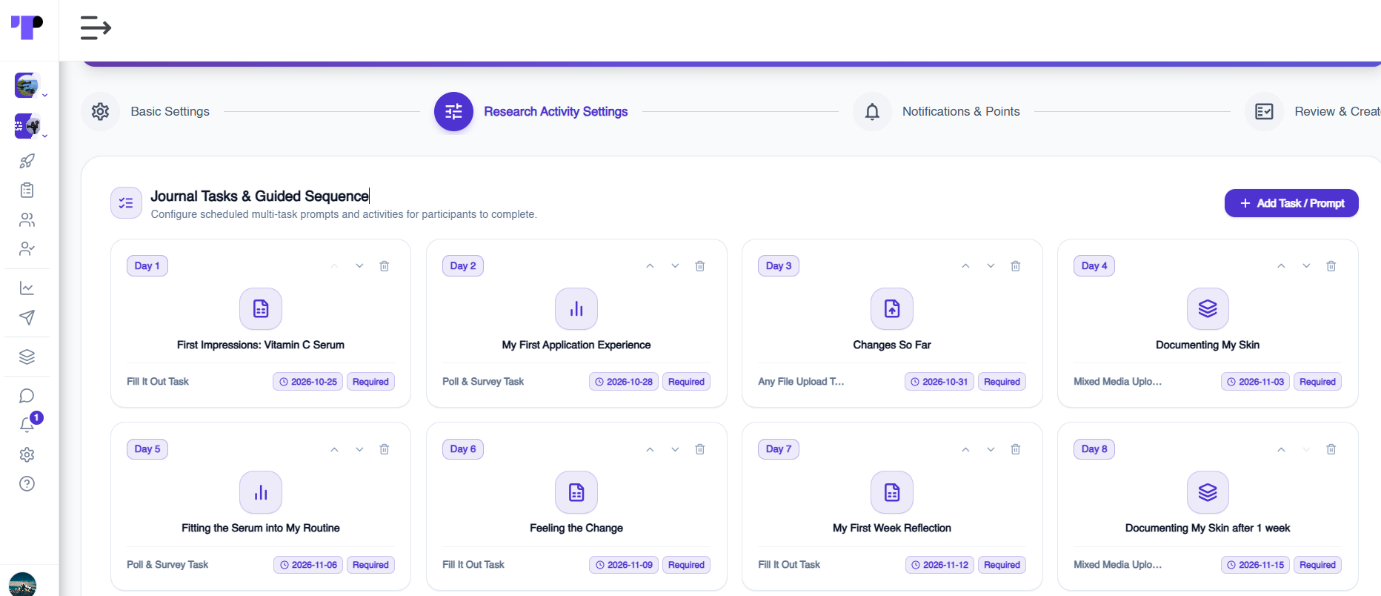Open the help question mark icon in the sidebar
The height and width of the screenshot is (596, 1381).
point(27,484)
